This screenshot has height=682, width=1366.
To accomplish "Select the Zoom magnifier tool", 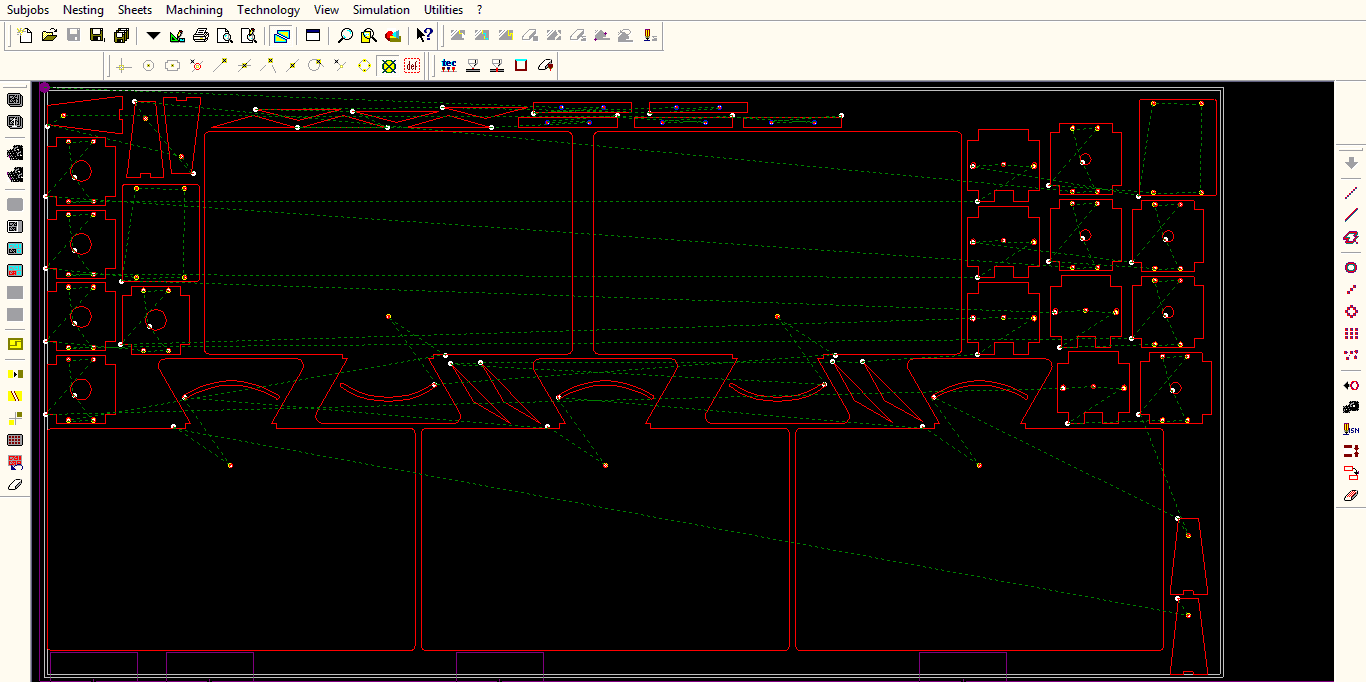I will (345, 36).
